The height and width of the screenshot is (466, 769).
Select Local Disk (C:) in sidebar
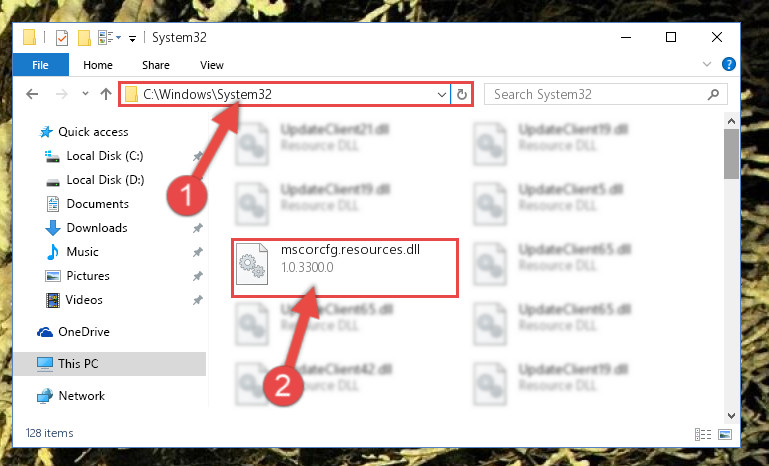click(x=105, y=156)
